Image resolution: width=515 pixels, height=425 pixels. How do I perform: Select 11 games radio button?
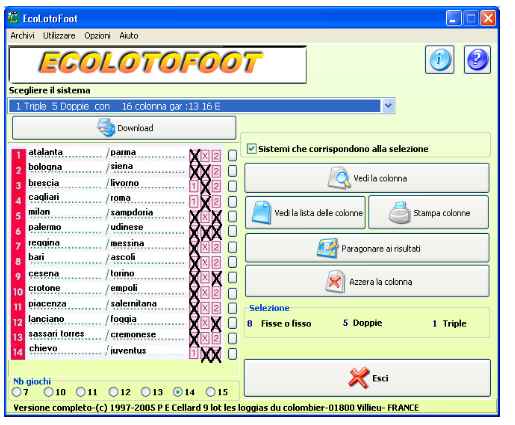(x=81, y=392)
